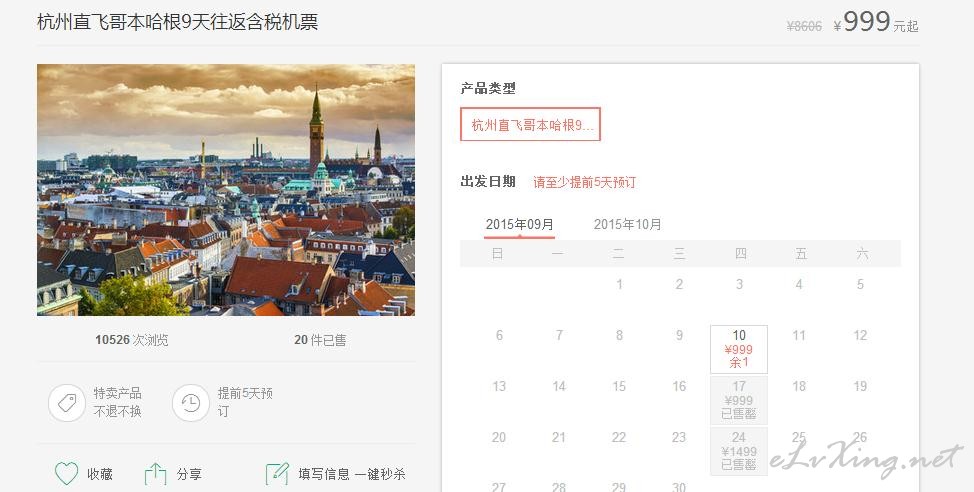This screenshot has width=974, height=492.
Task: Click calendar date 4
Action: (799, 285)
